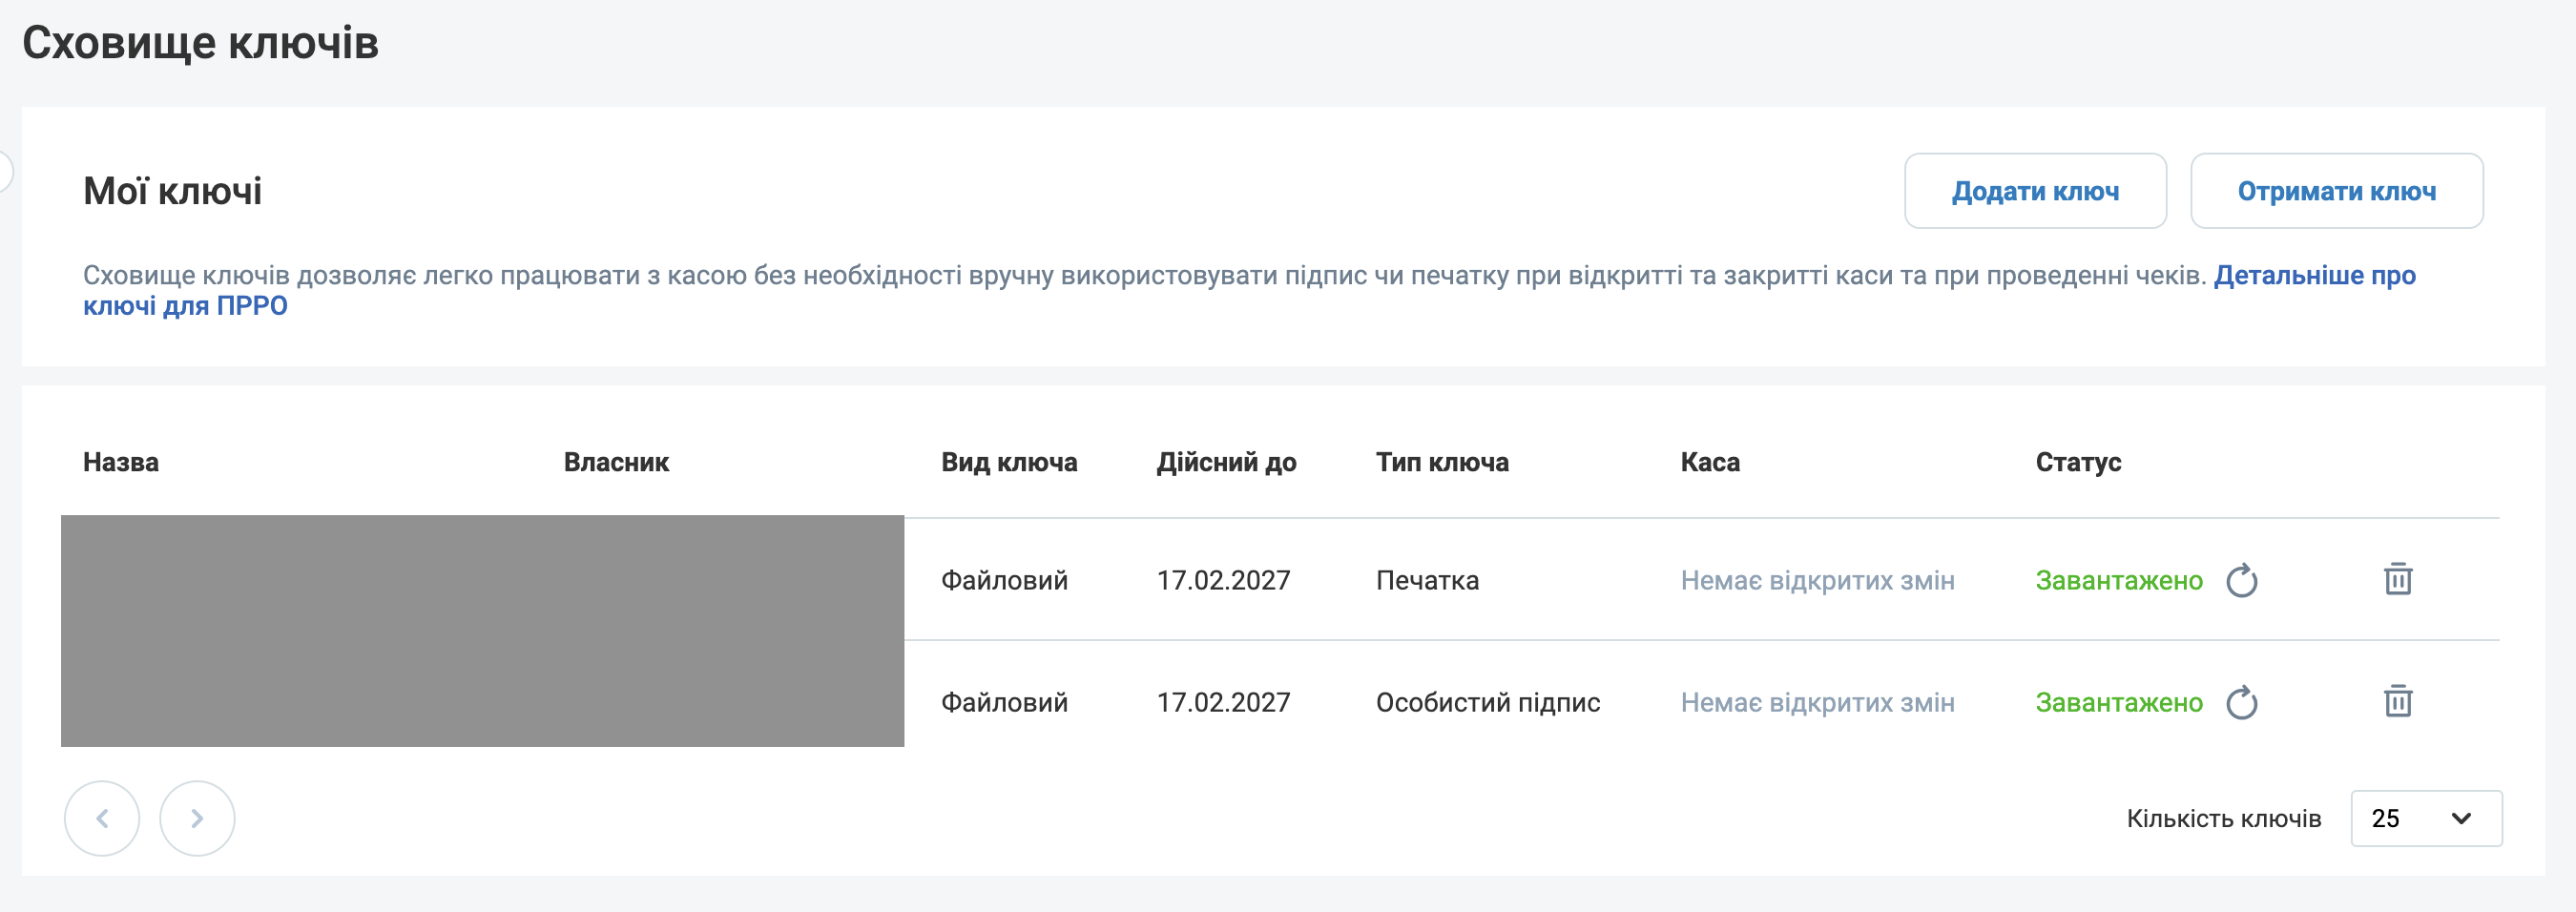
Task: Click Немає відкритих змін in Особистий підпис row
Action: pos(1817,702)
